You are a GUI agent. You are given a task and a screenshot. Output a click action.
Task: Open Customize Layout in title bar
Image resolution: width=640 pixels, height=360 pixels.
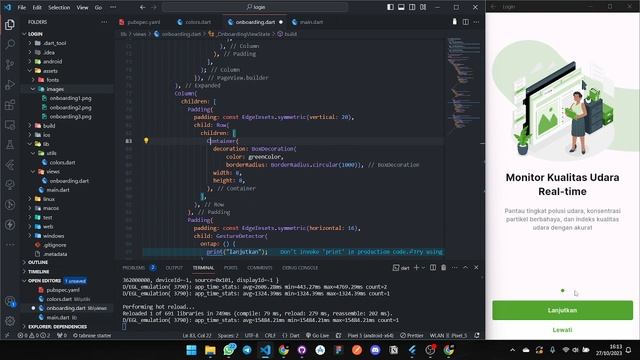pos(423,7)
